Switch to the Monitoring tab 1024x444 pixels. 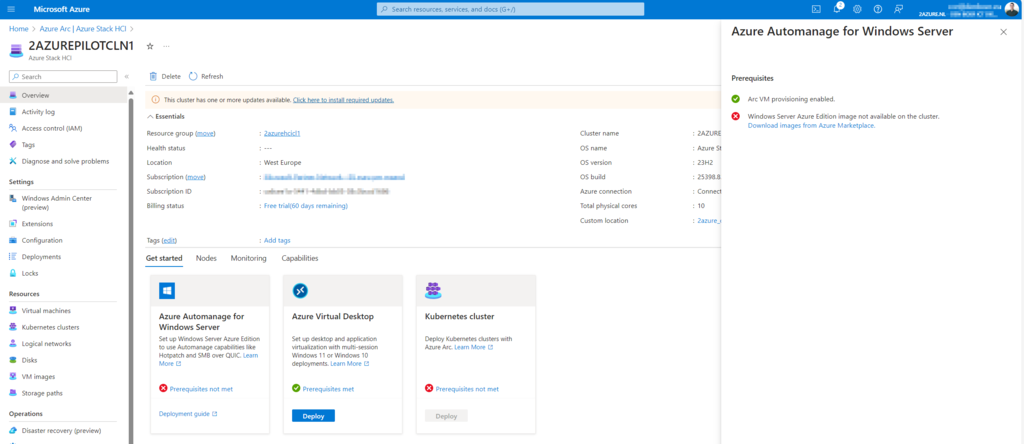[x=248, y=258]
